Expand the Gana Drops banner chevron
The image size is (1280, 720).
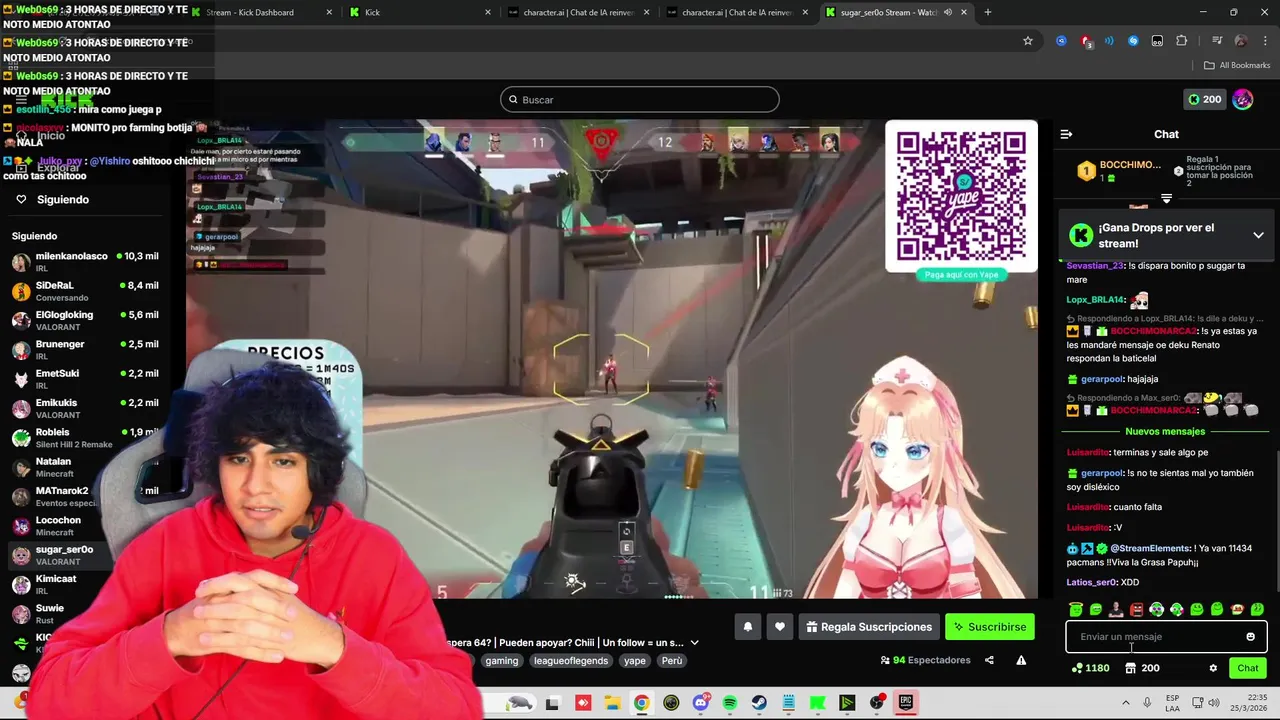(1258, 235)
